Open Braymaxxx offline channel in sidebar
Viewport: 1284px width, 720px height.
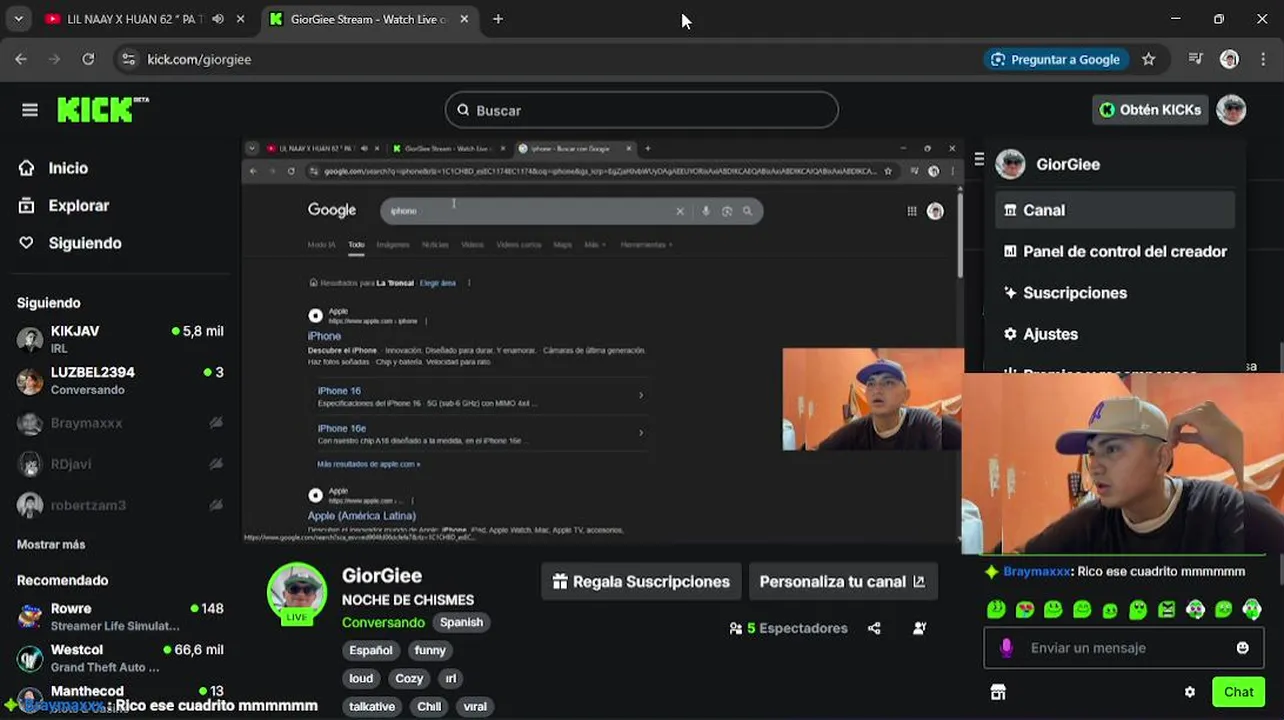(x=120, y=423)
